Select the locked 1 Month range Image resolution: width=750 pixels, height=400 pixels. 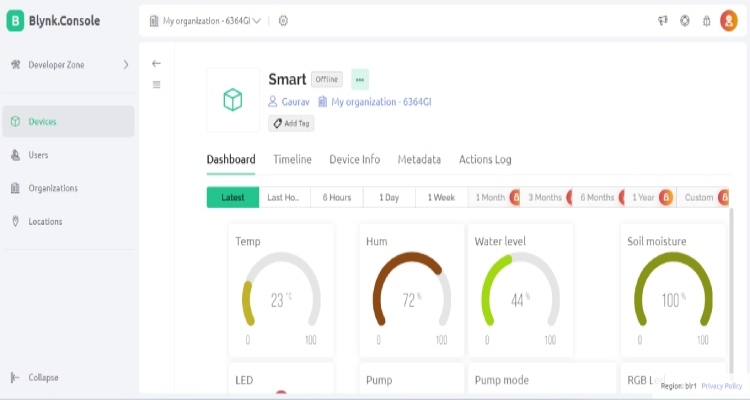(494, 197)
